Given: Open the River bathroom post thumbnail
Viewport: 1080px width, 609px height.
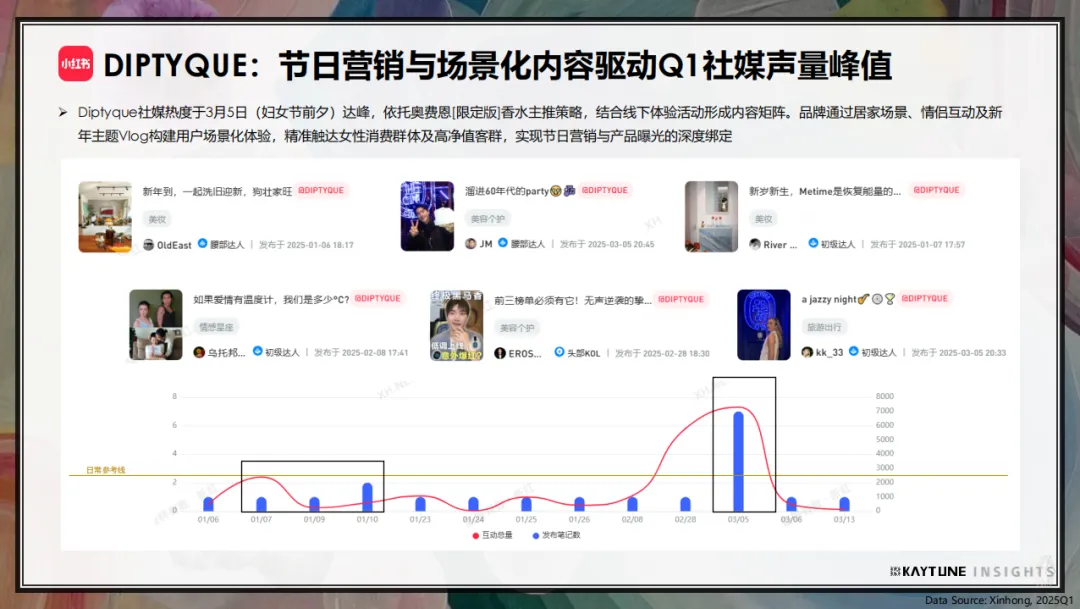Looking at the screenshot, I should [x=711, y=216].
